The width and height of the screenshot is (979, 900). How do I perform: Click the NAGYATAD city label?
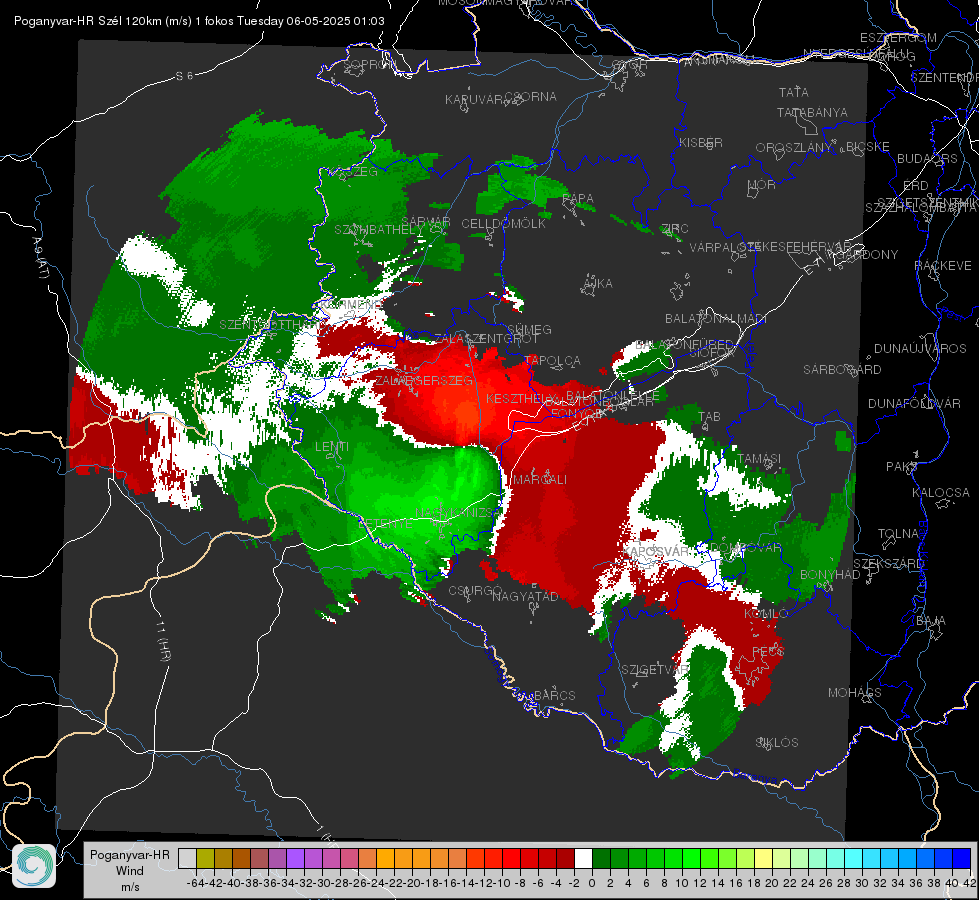[526, 596]
